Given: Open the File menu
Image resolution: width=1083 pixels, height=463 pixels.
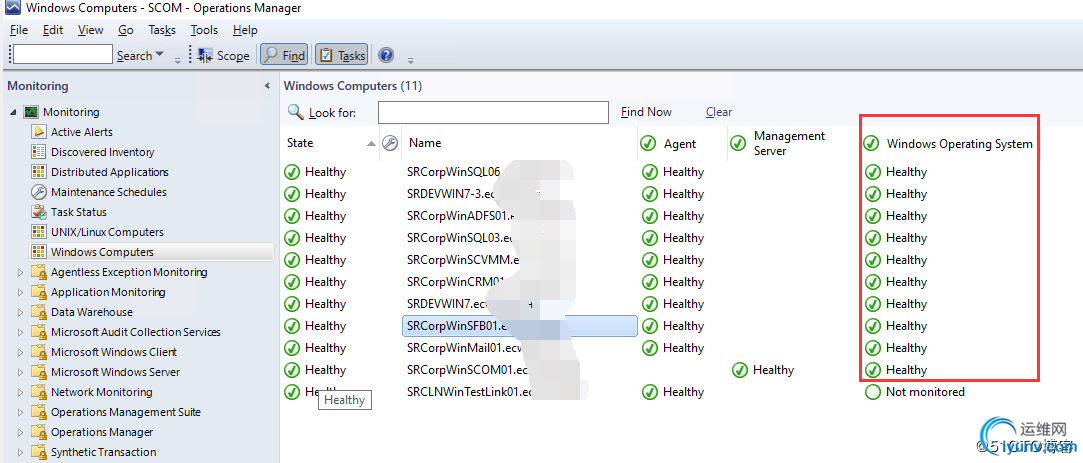Looking at the screenshot, I should pyautogui.click(x=19, y=30).
